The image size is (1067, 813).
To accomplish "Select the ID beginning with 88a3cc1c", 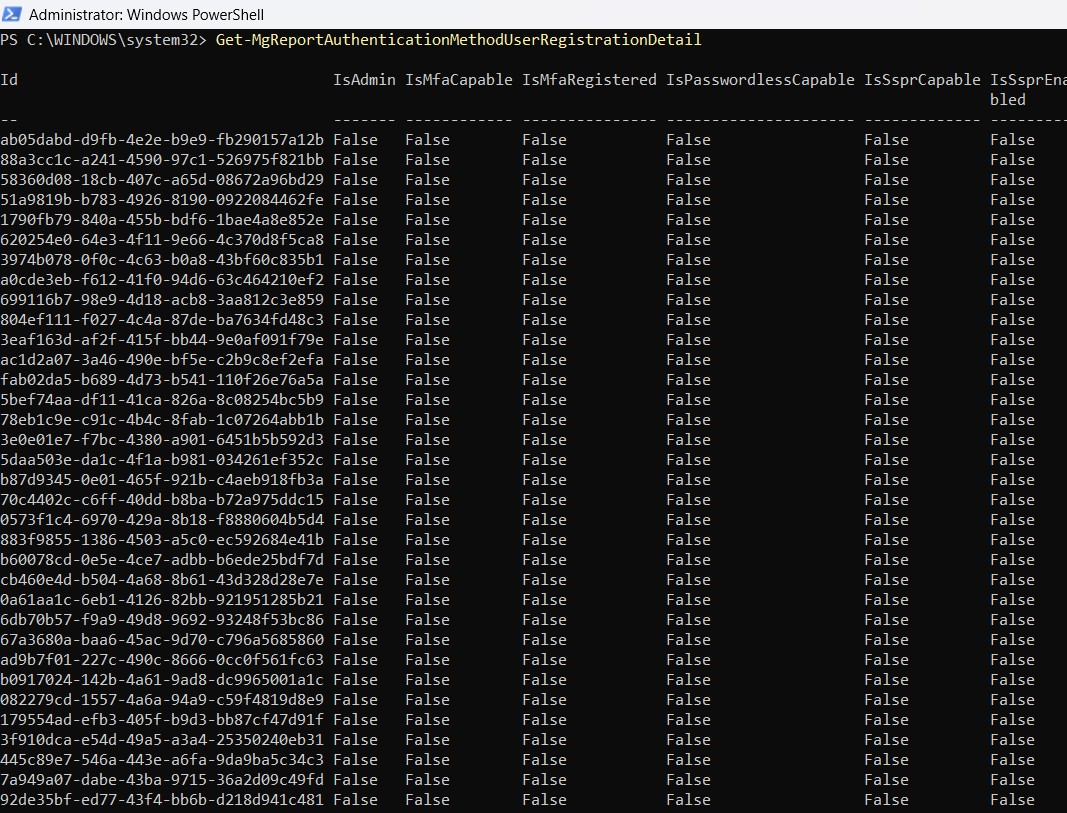I will (162, 160).
